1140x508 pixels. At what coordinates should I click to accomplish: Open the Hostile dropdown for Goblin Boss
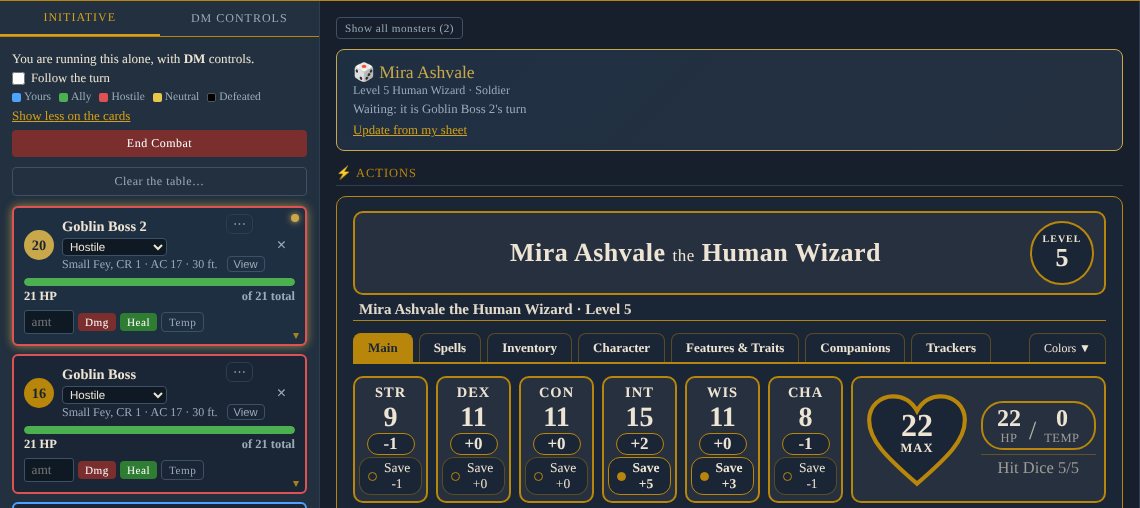click(x=114, y=395)
